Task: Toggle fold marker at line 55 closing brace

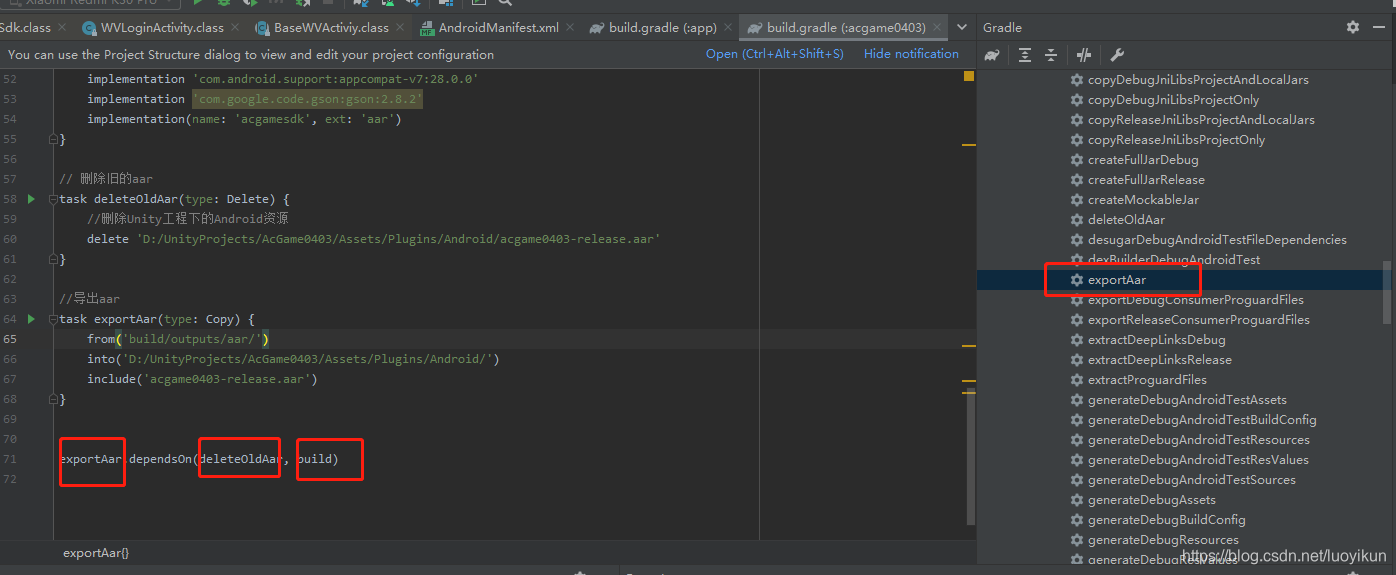Action: pos(53,139)
